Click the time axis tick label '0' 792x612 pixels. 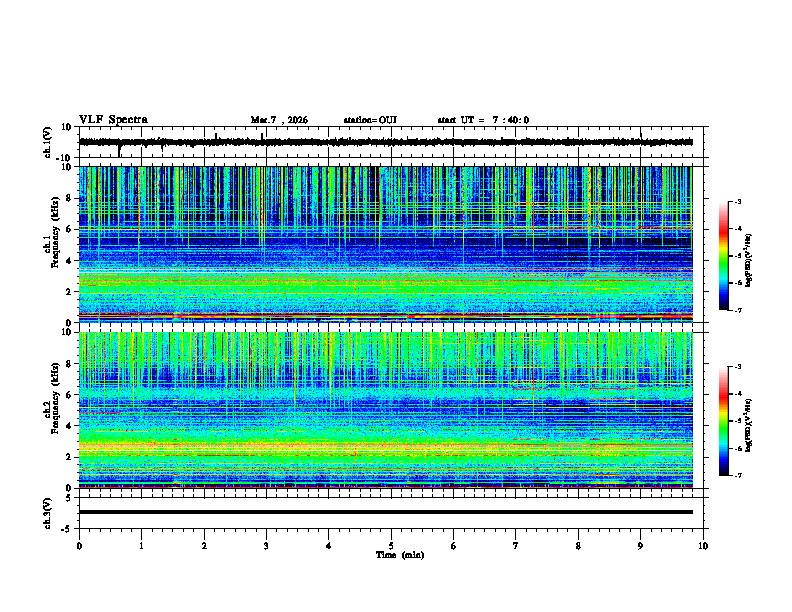coord(79,546)
